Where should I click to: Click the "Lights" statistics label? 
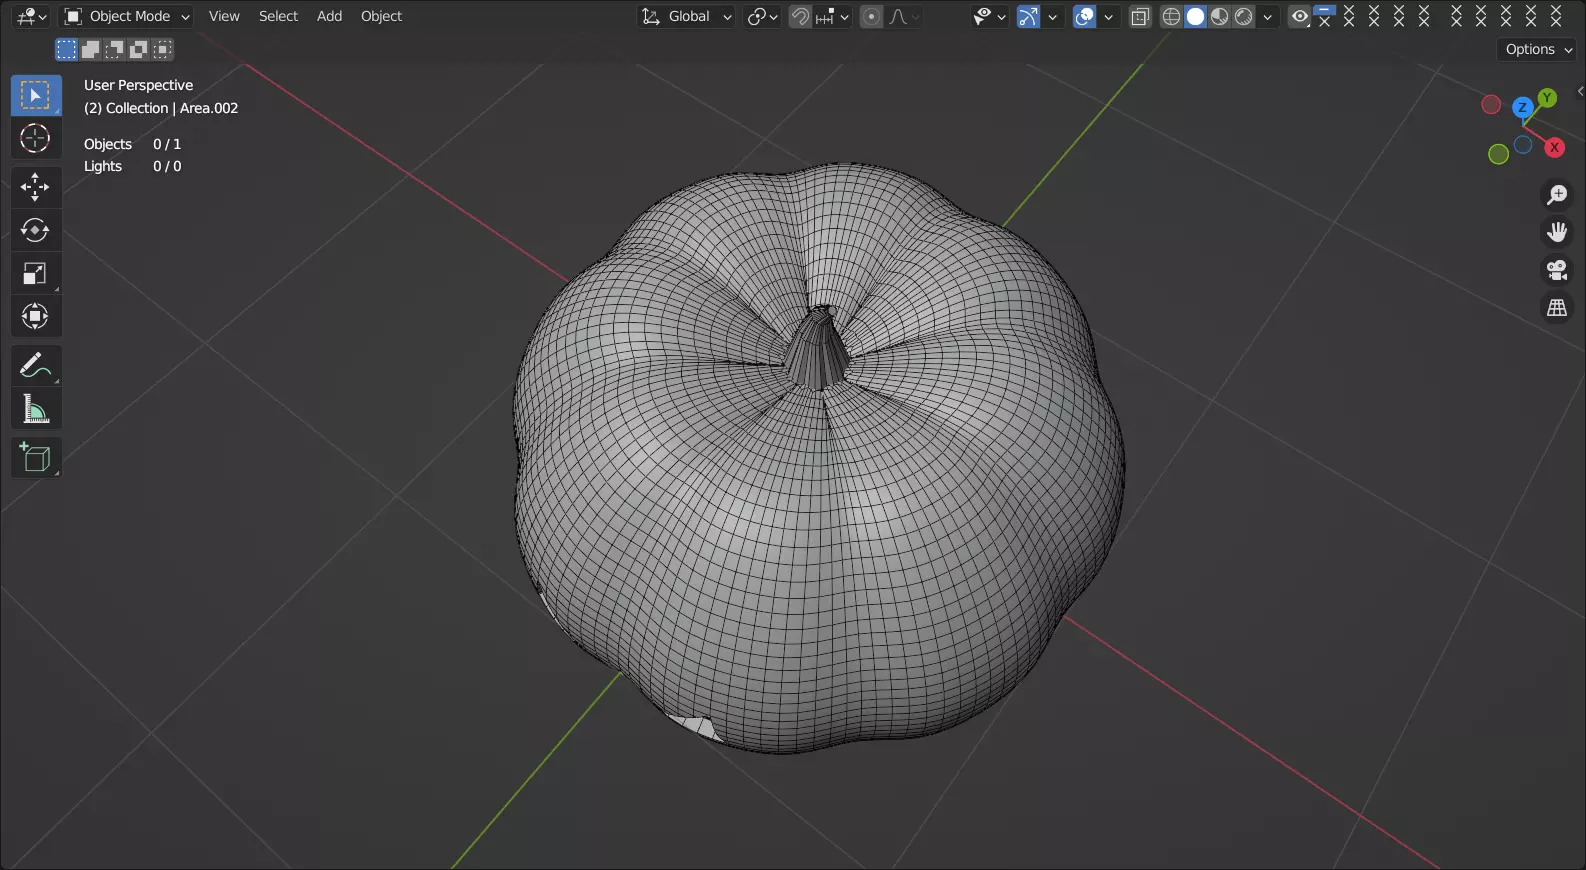tap(103, 166)
